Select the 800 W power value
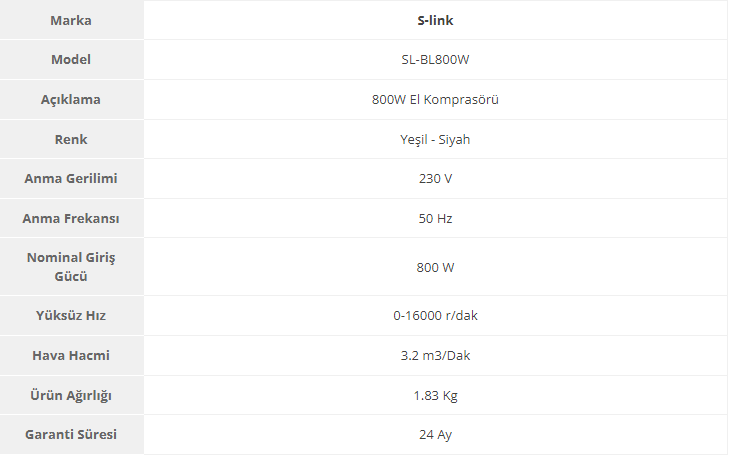Viewport: 729px width, 455px height. pos(435,267)
